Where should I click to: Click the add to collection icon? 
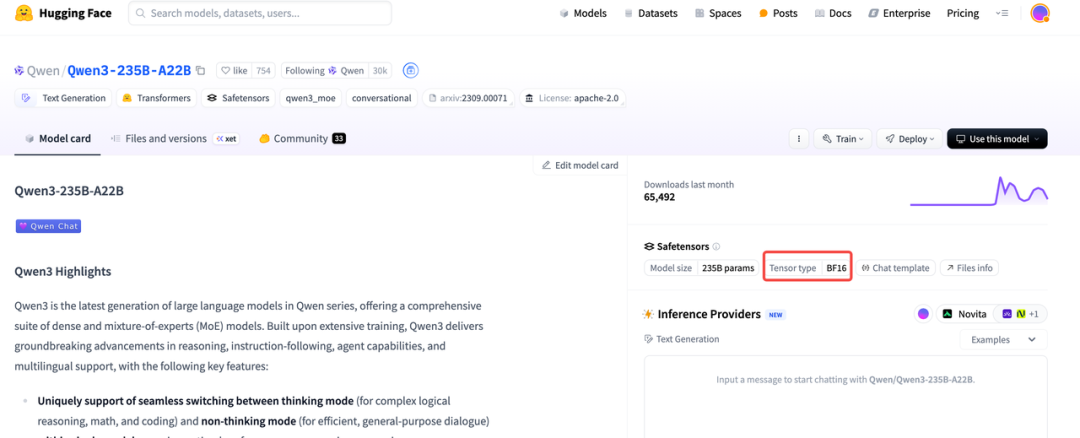[411, 70]
